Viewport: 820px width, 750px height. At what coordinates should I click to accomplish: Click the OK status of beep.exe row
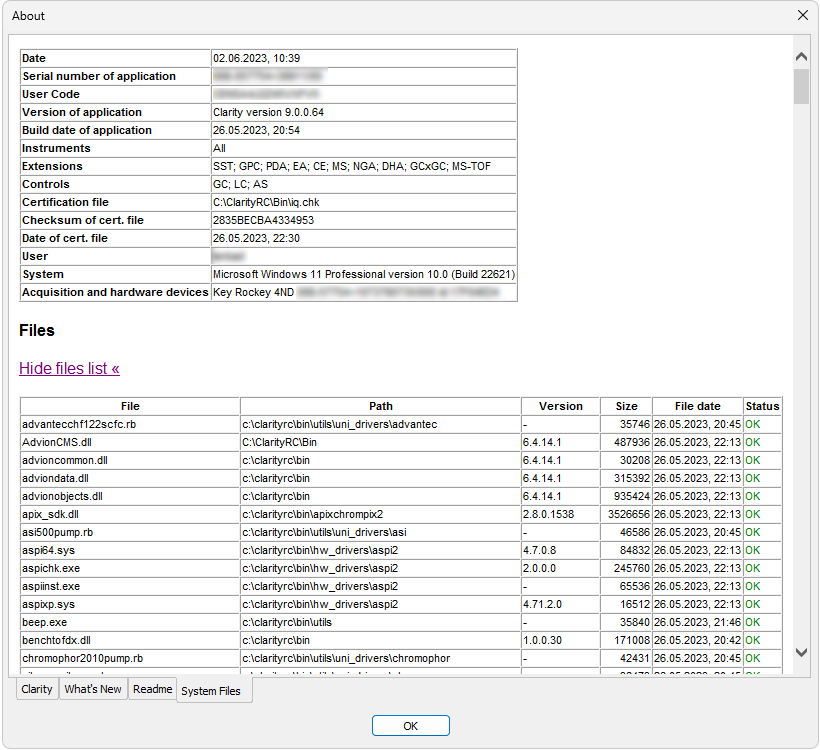click(753, 622)
